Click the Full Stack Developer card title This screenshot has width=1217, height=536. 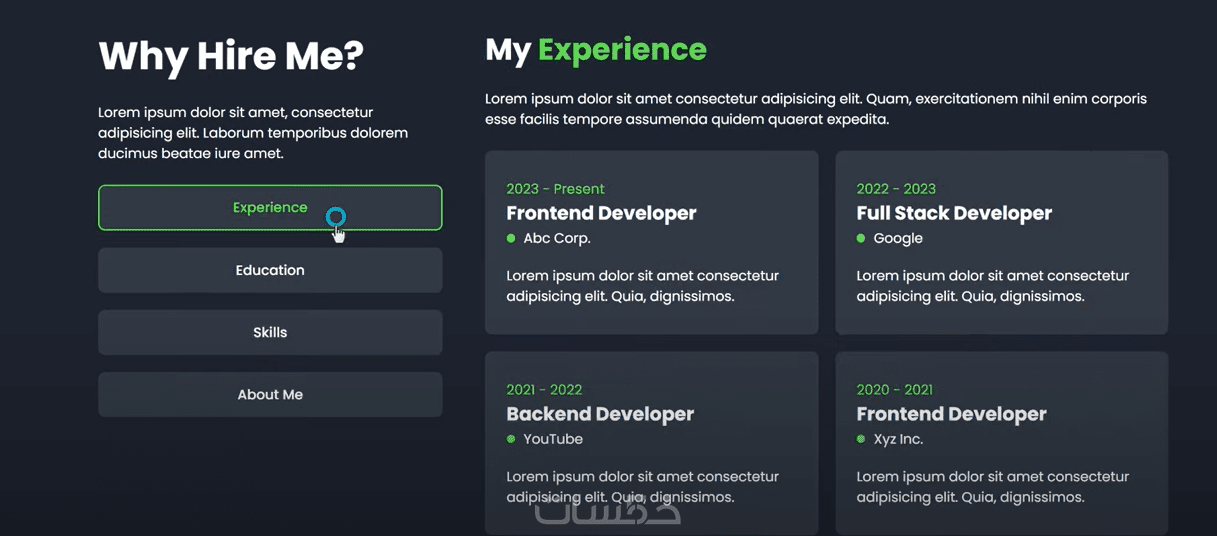954,213
